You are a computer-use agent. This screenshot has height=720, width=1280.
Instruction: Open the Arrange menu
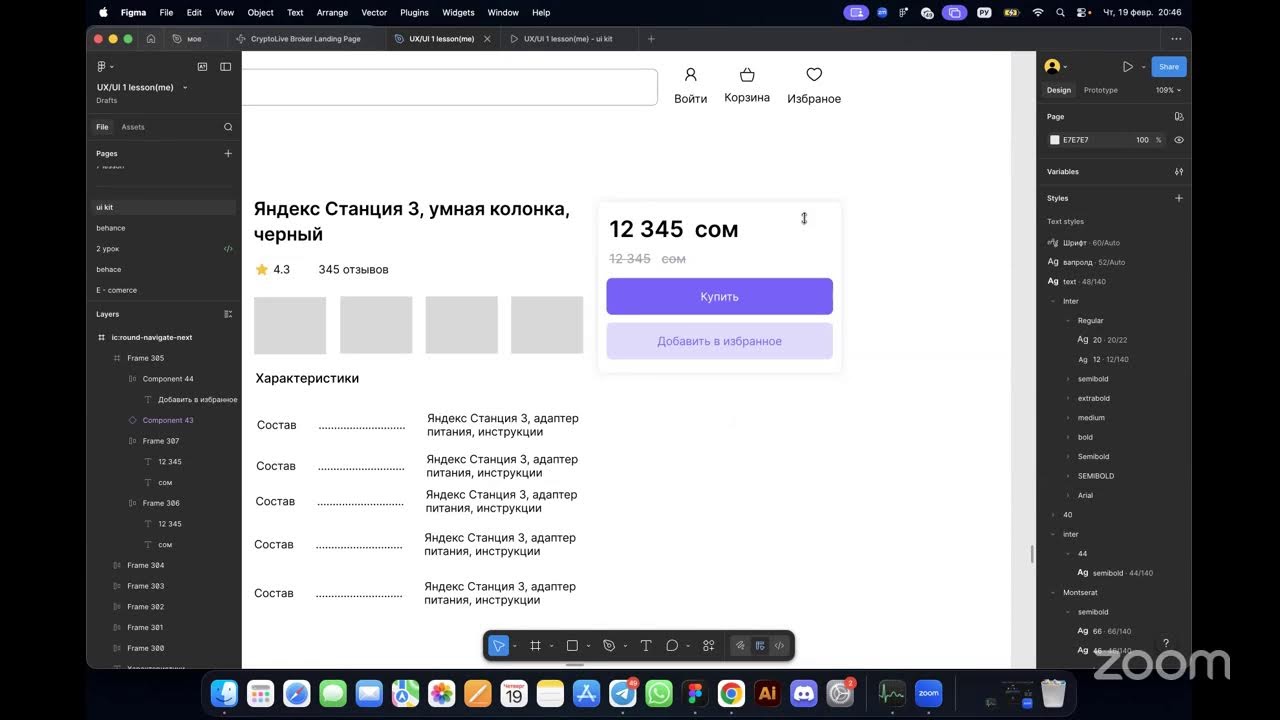[x=332, y=12]
